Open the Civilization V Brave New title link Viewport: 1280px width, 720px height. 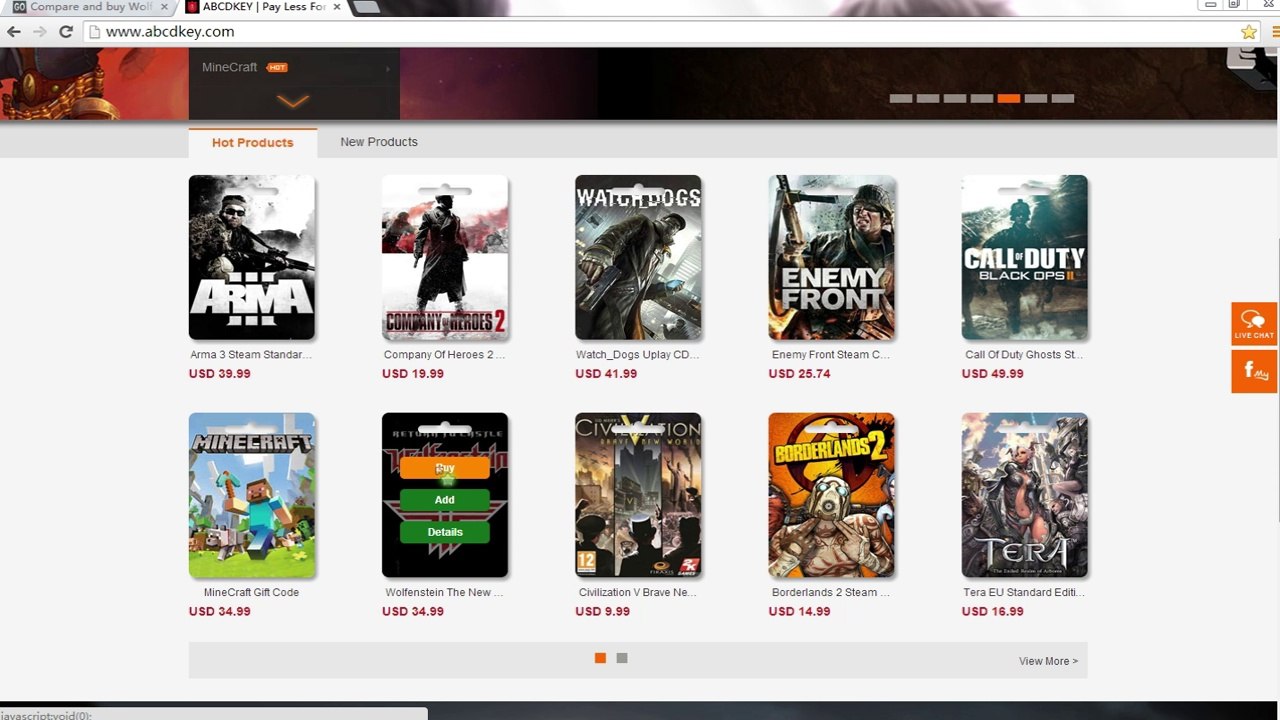tap(637, 593)
